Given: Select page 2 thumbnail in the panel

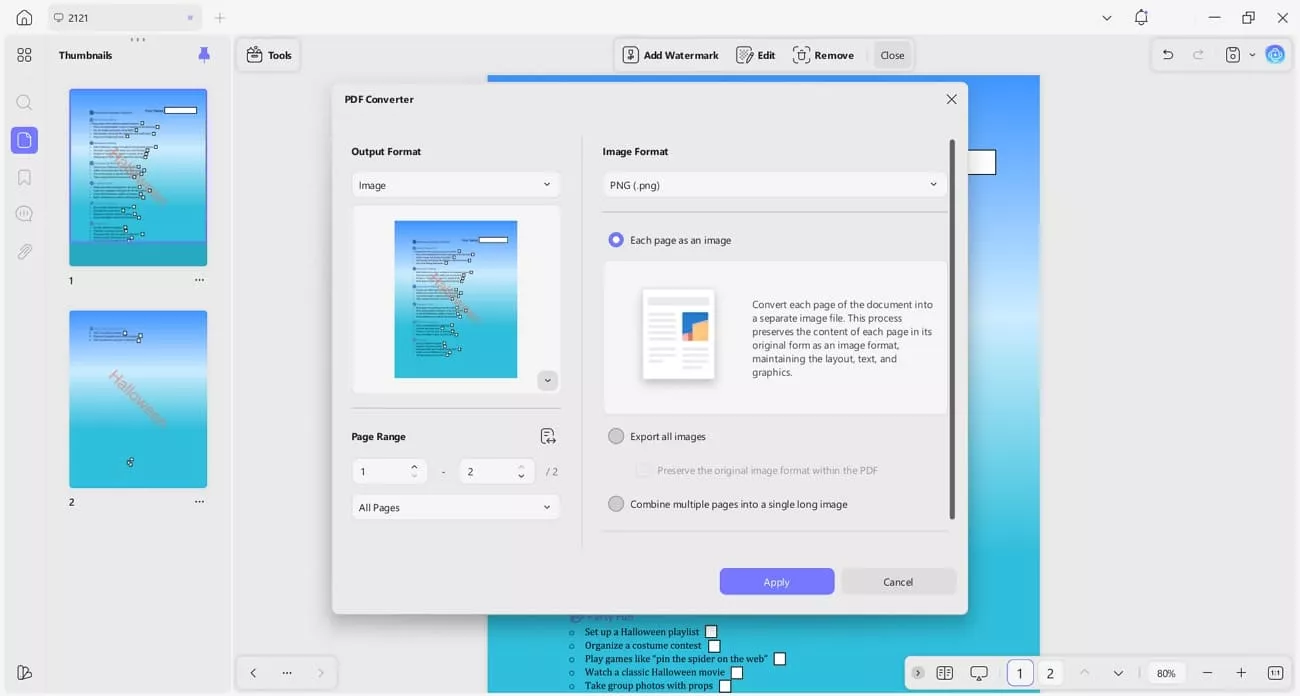Looking at the screenshot, I should (x=137, y=398).
